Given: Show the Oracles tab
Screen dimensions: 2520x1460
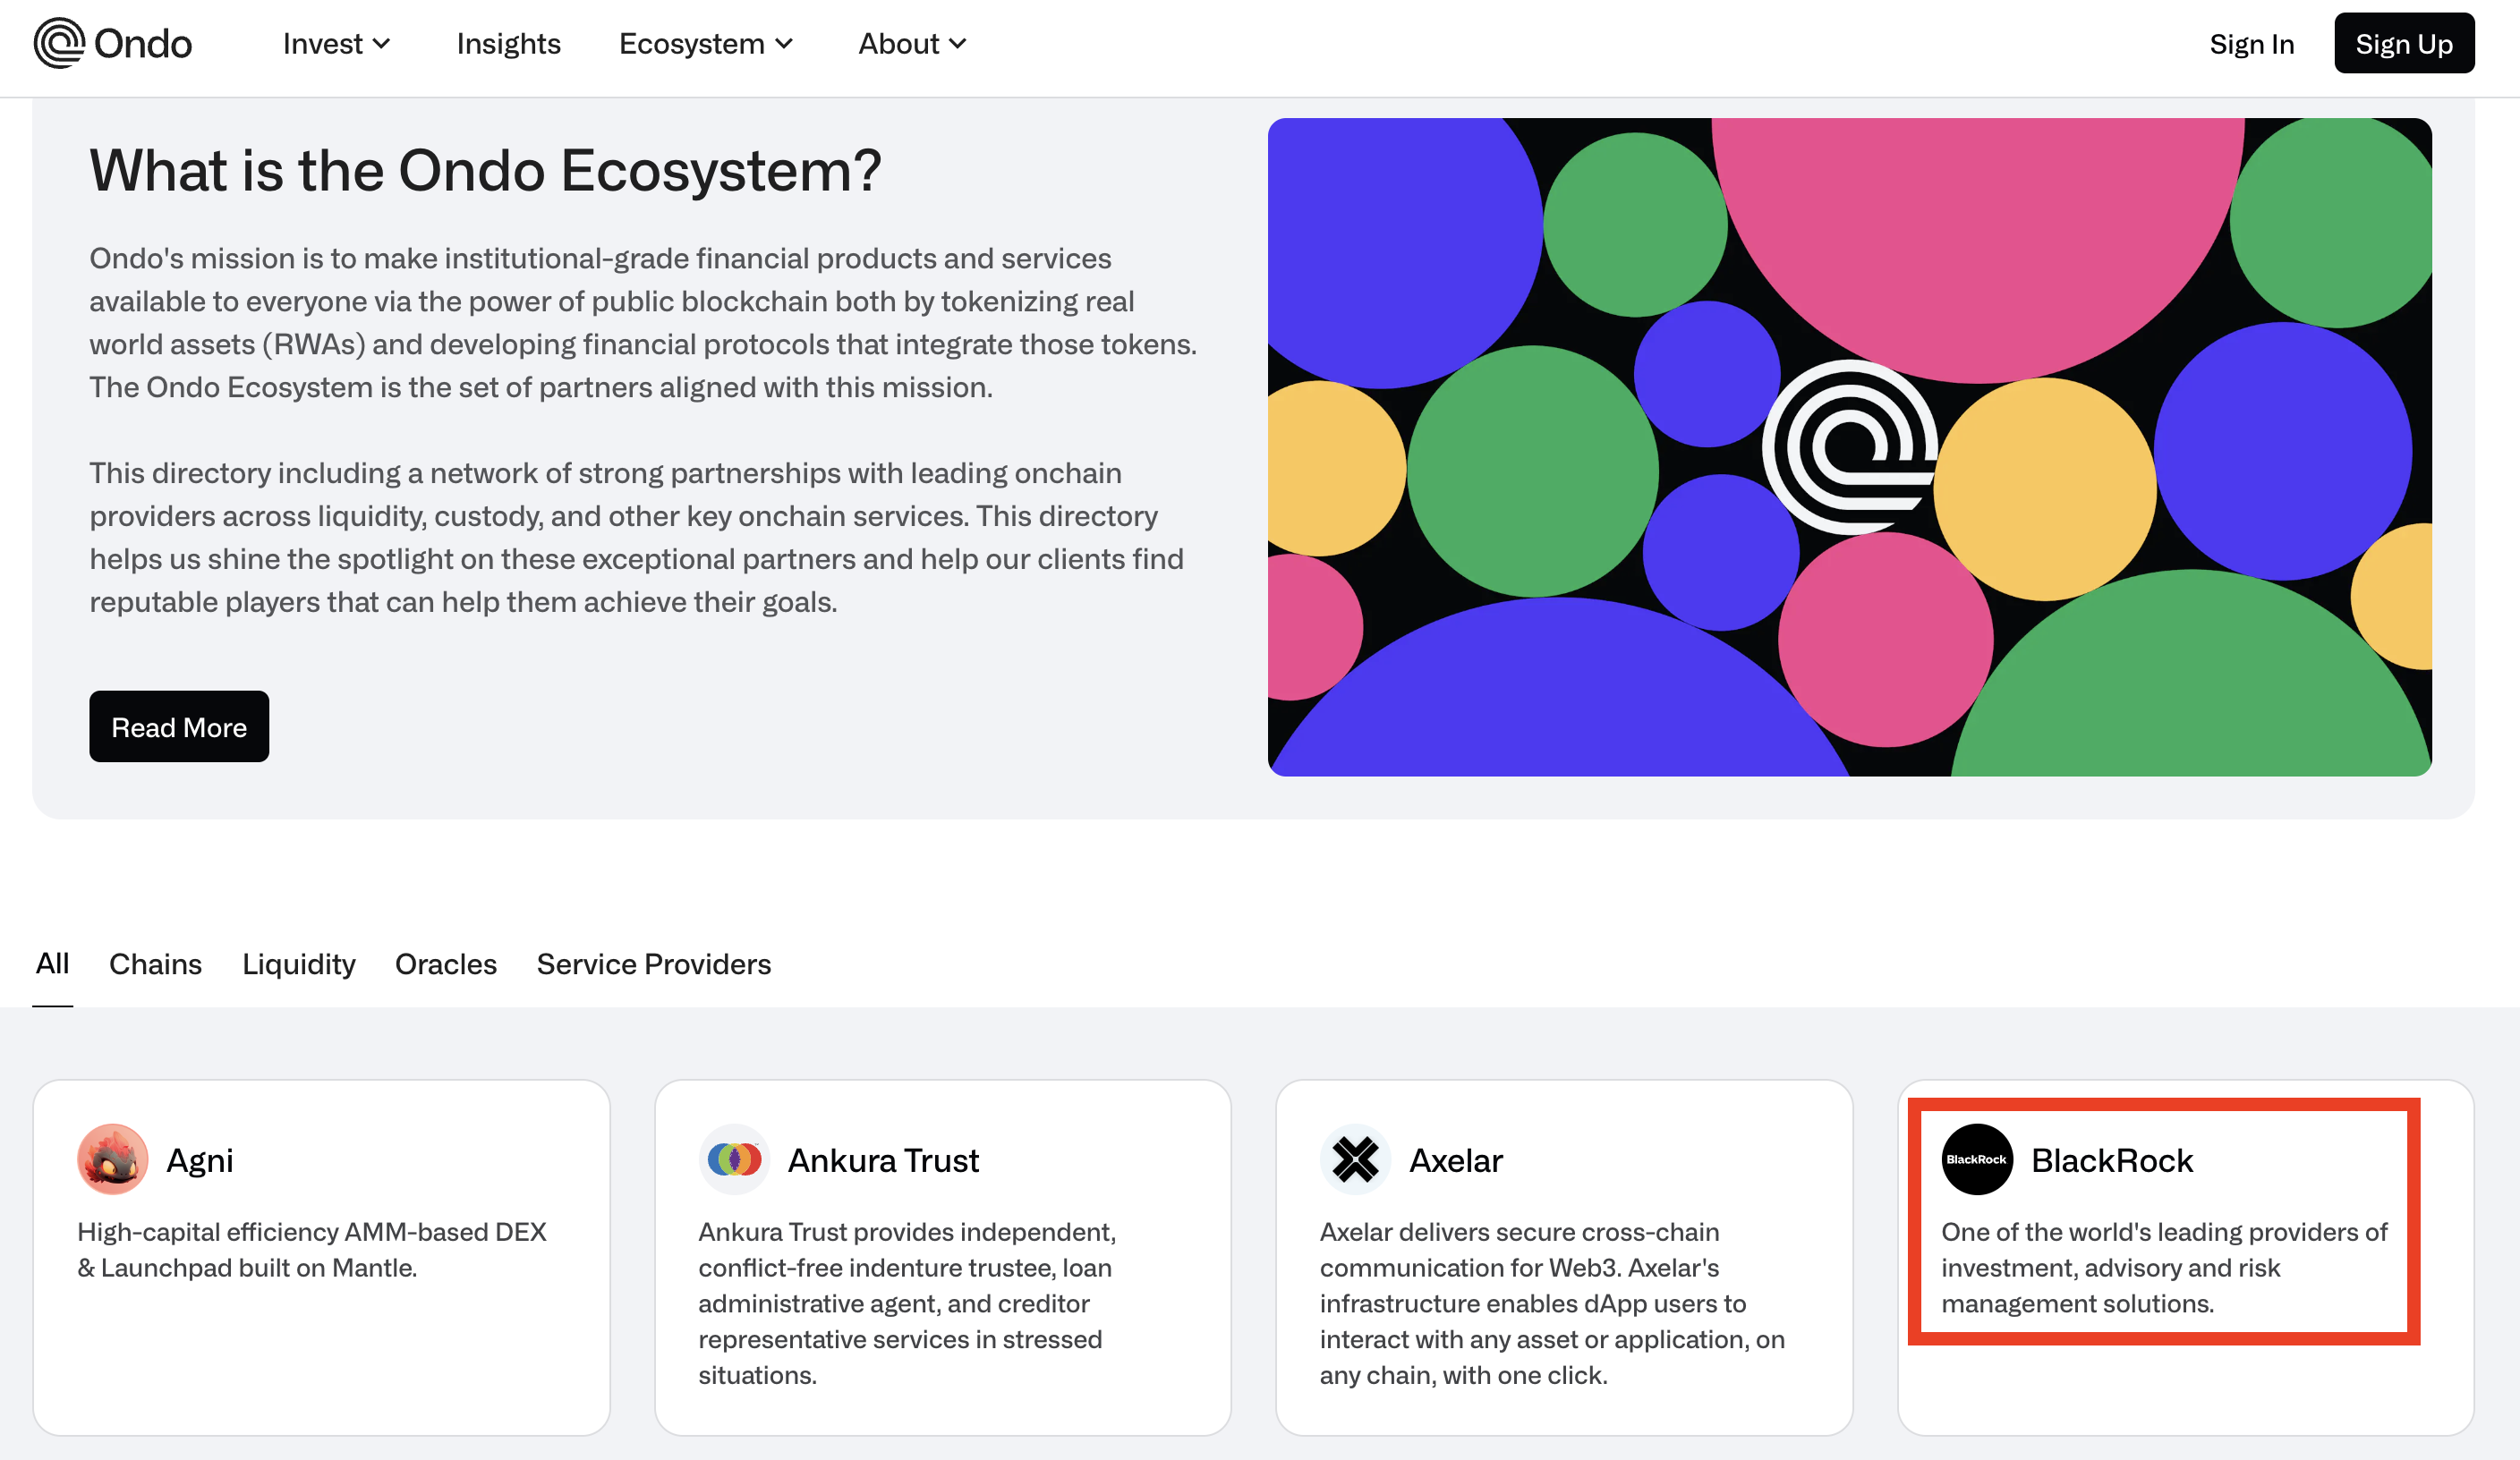Looking at the screenshot, I should 445,964.
